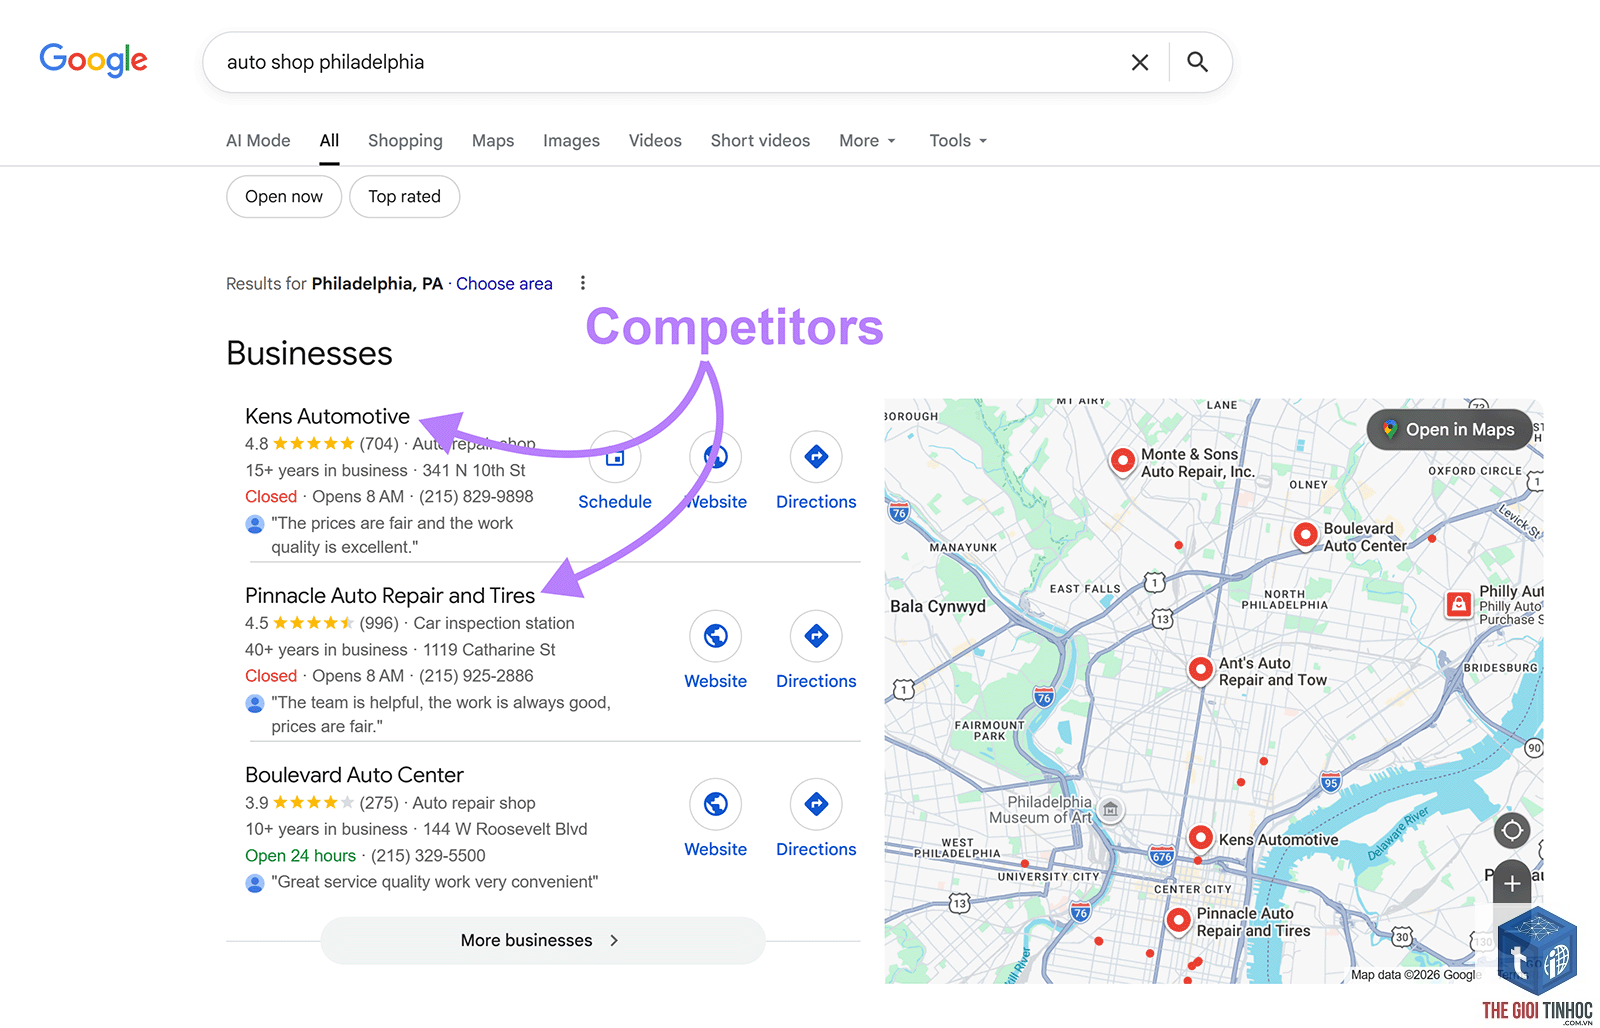Click the Monte & Sons map pin

tap(1123, 461)
